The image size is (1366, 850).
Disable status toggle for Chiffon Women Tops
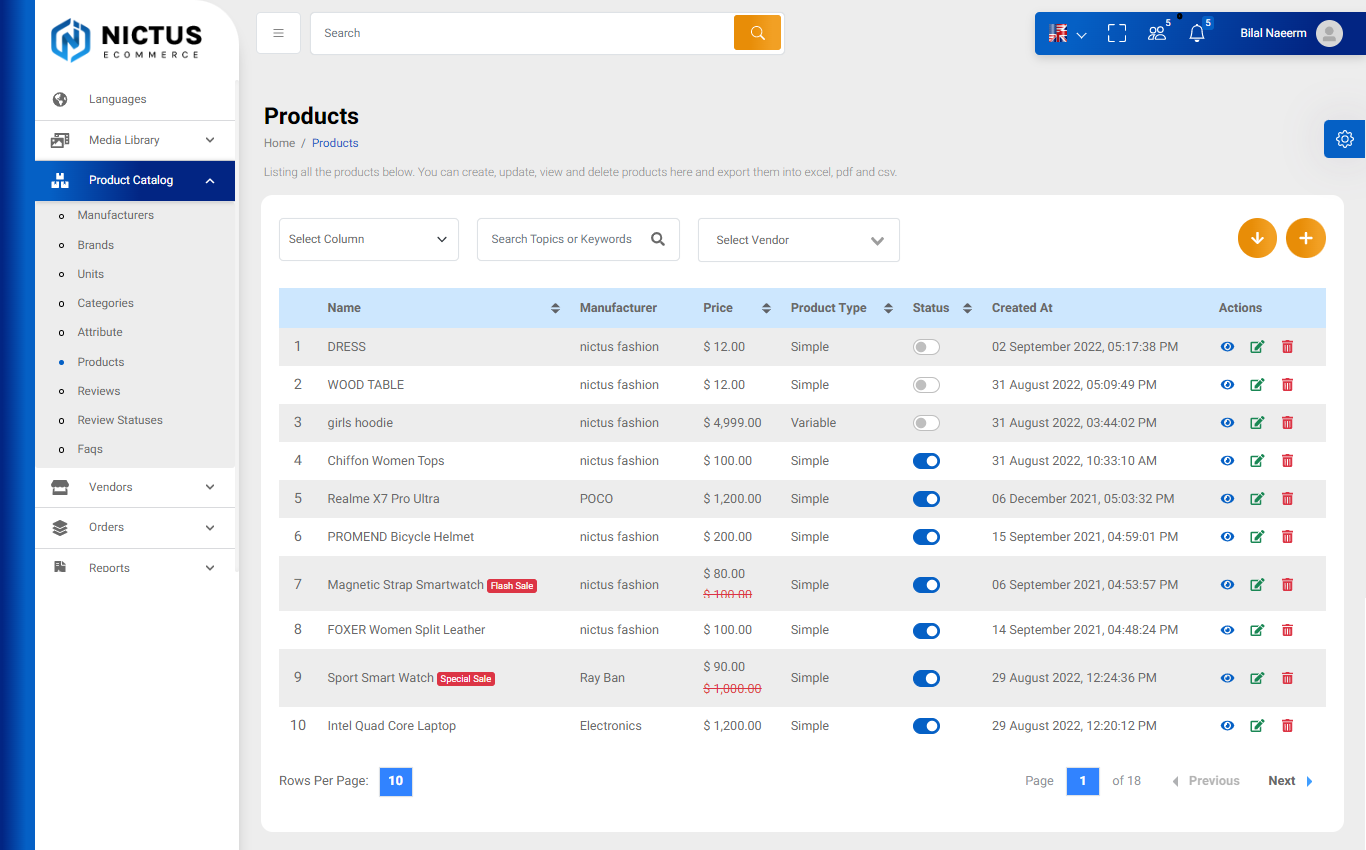[x=926, y=461]
